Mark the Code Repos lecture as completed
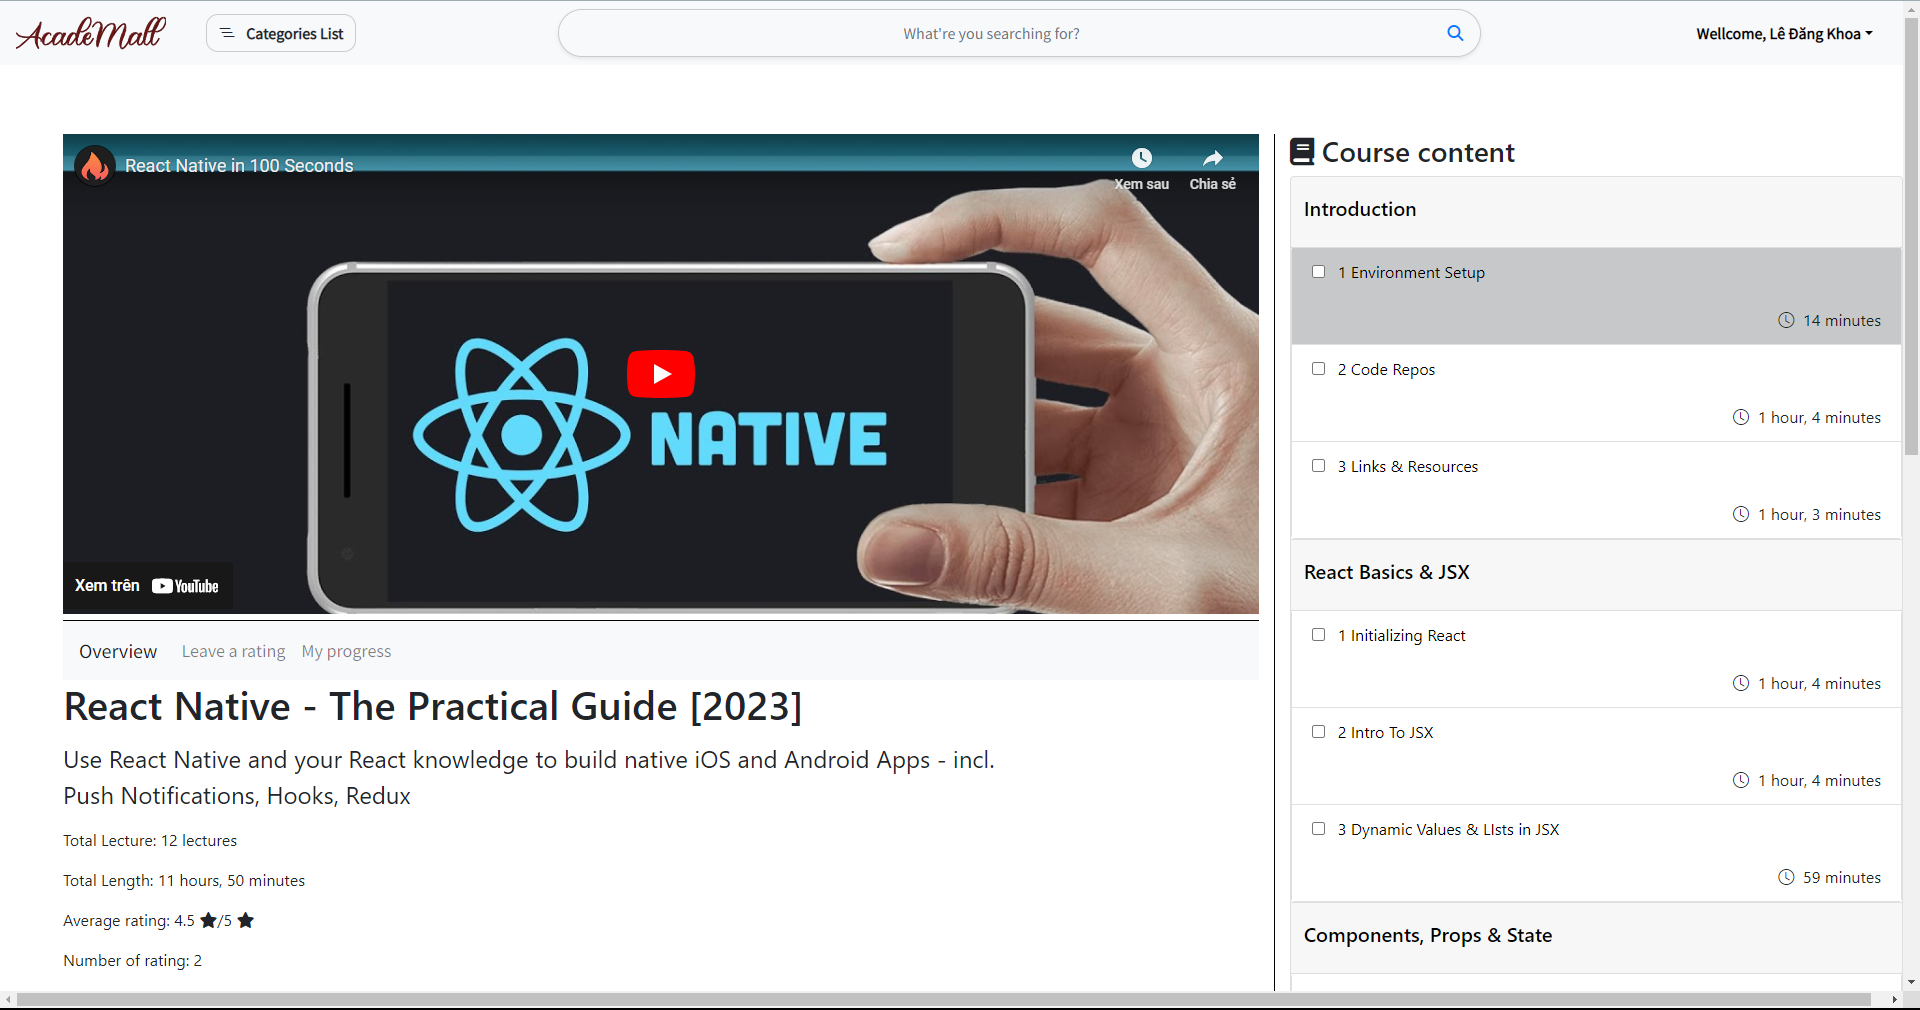Viewport: 1920px width, 1010px height. tap(1318, 368)
